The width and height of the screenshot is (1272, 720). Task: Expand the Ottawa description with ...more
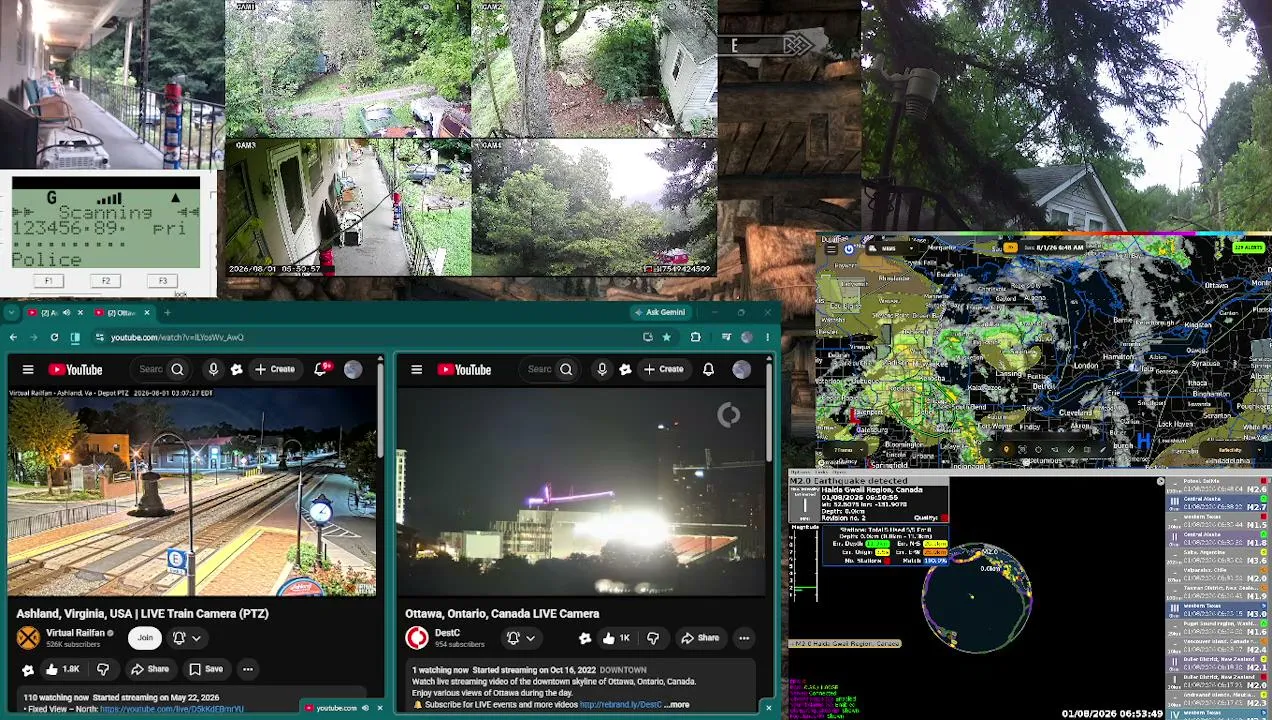(677, 705)
